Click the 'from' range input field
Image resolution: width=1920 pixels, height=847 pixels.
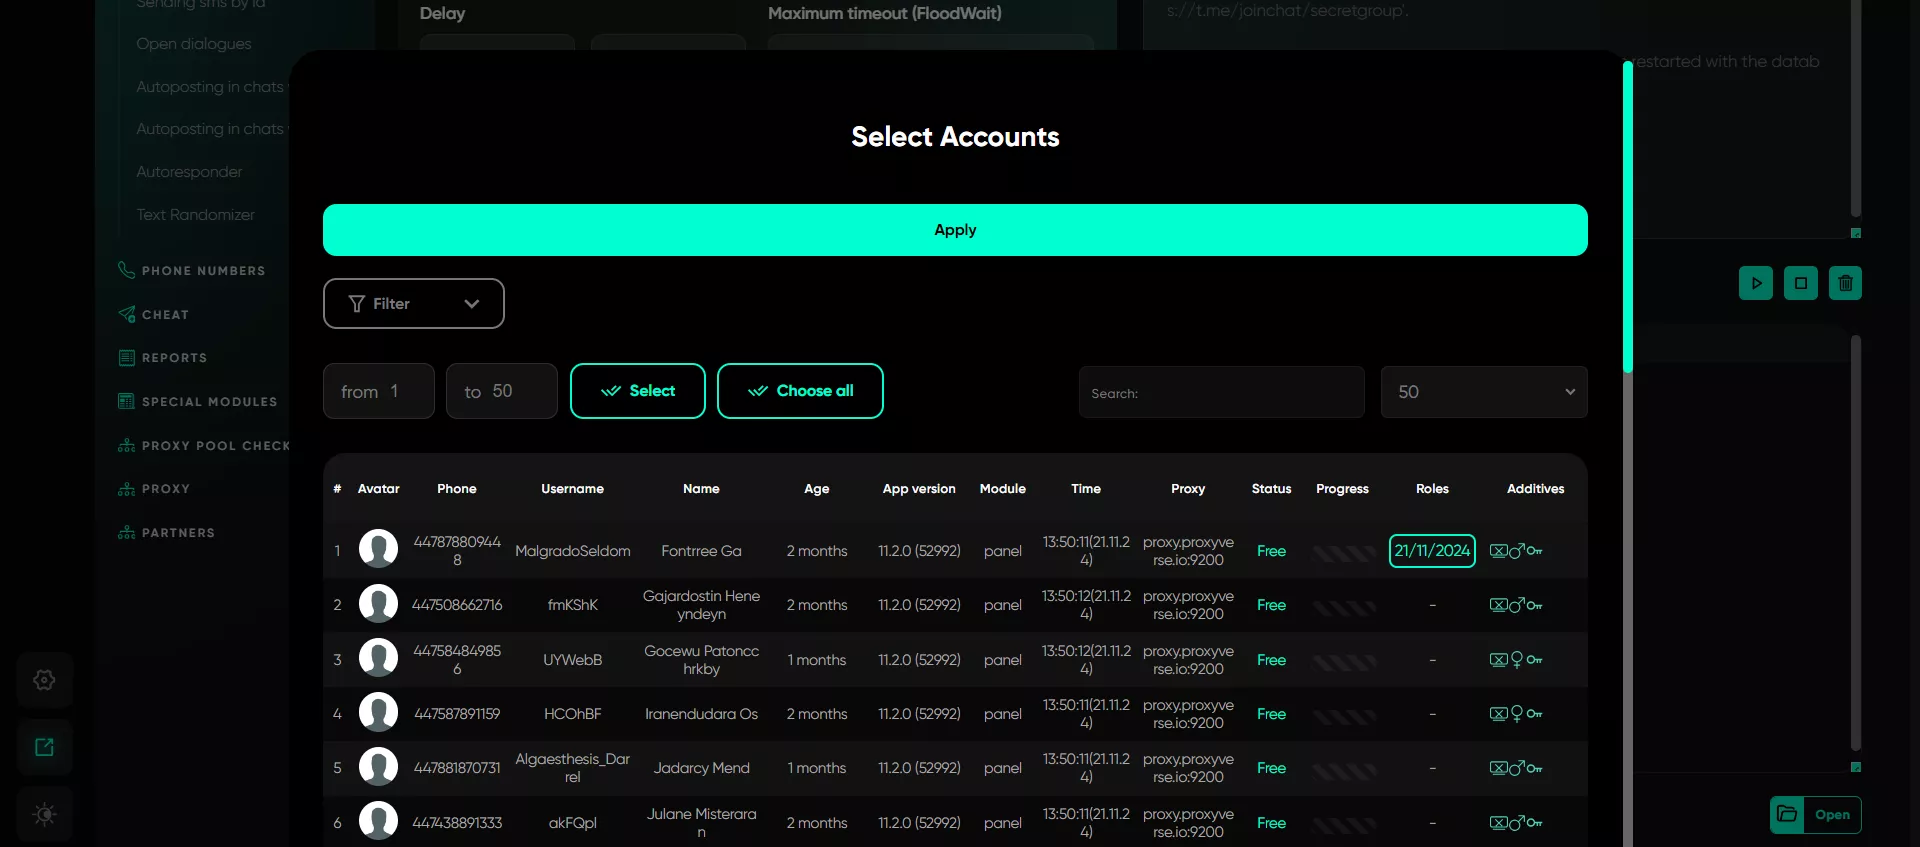(379, 391)
